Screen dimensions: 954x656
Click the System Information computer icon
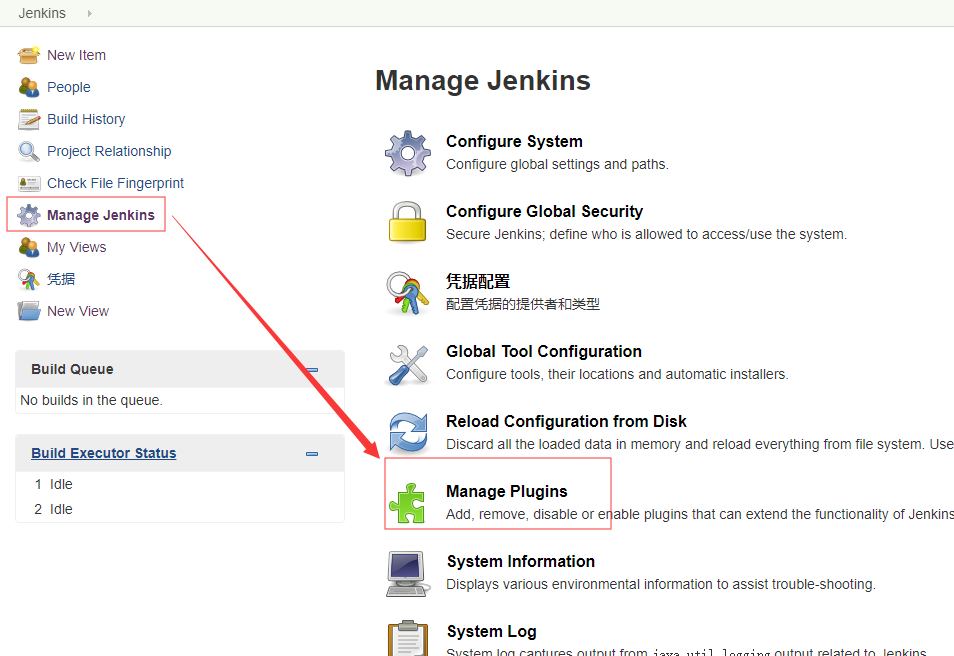[x=408, y=574]
